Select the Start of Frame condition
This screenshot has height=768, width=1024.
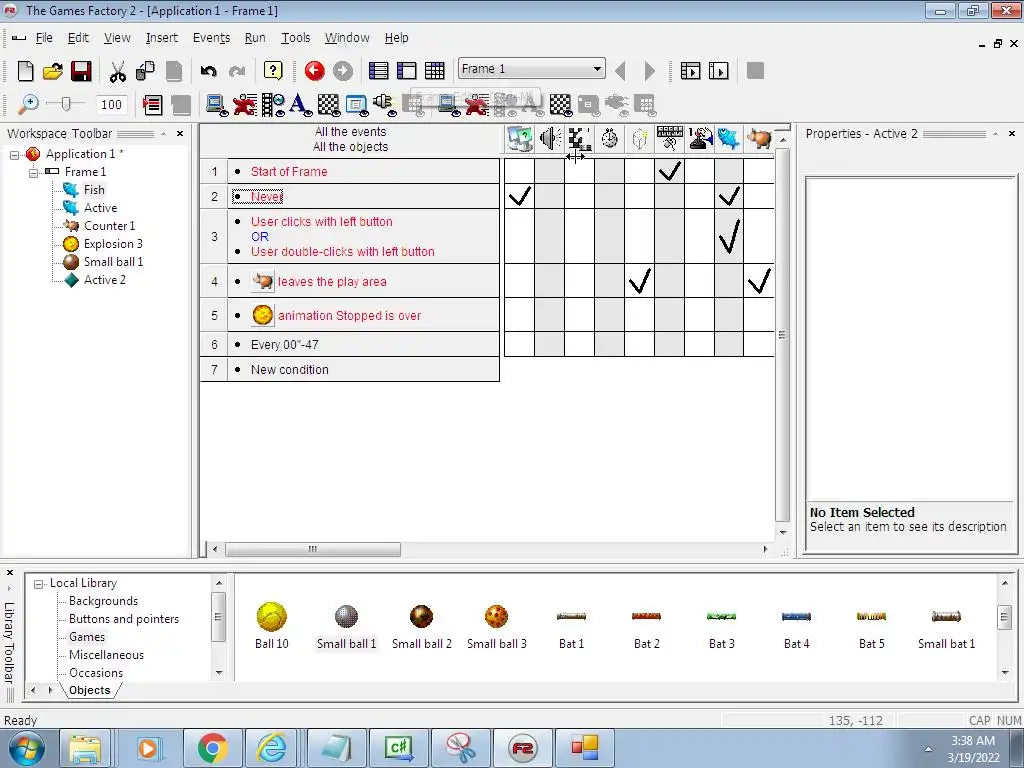[289, 172]
